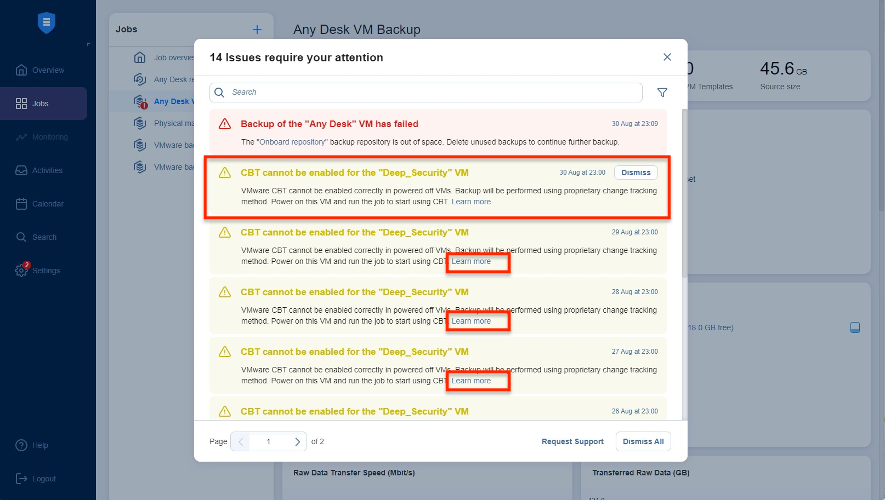
Task: Click the 45.6 GB source size value
Action: (783, 69)
